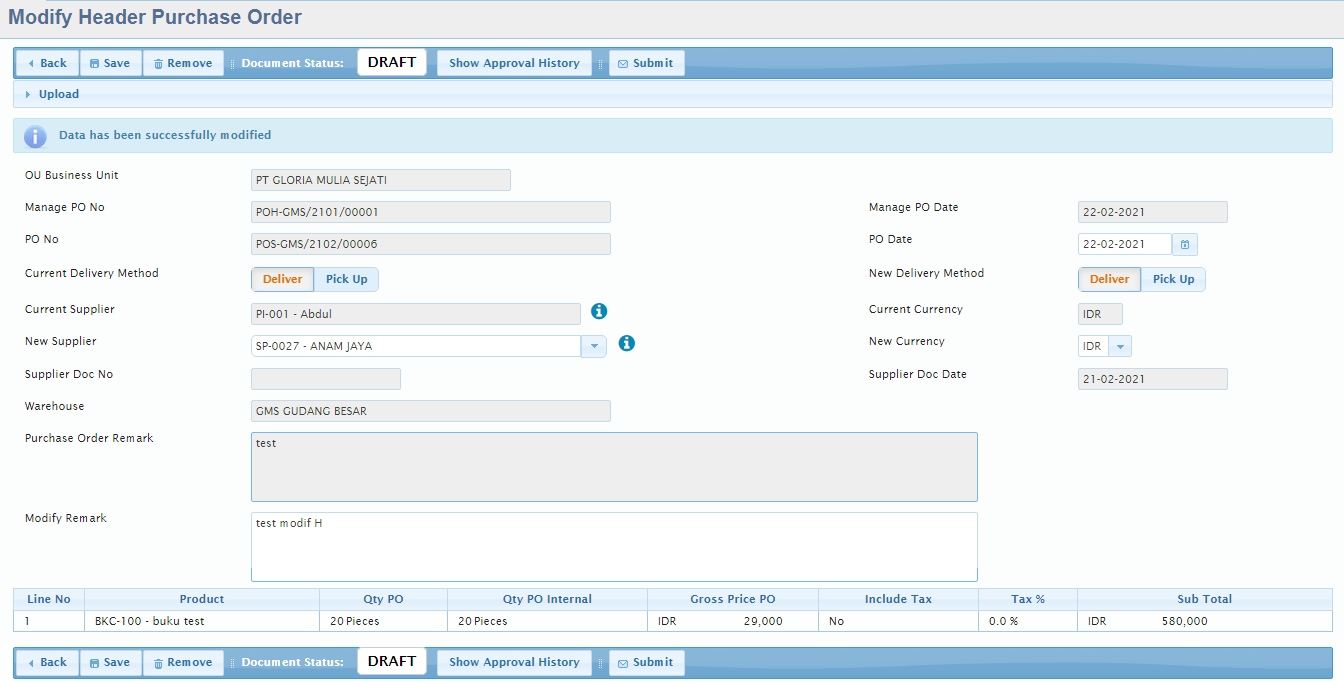Screen dimensions: 1344x681
Task: Click the Tax % column header
Action: 1028,599
